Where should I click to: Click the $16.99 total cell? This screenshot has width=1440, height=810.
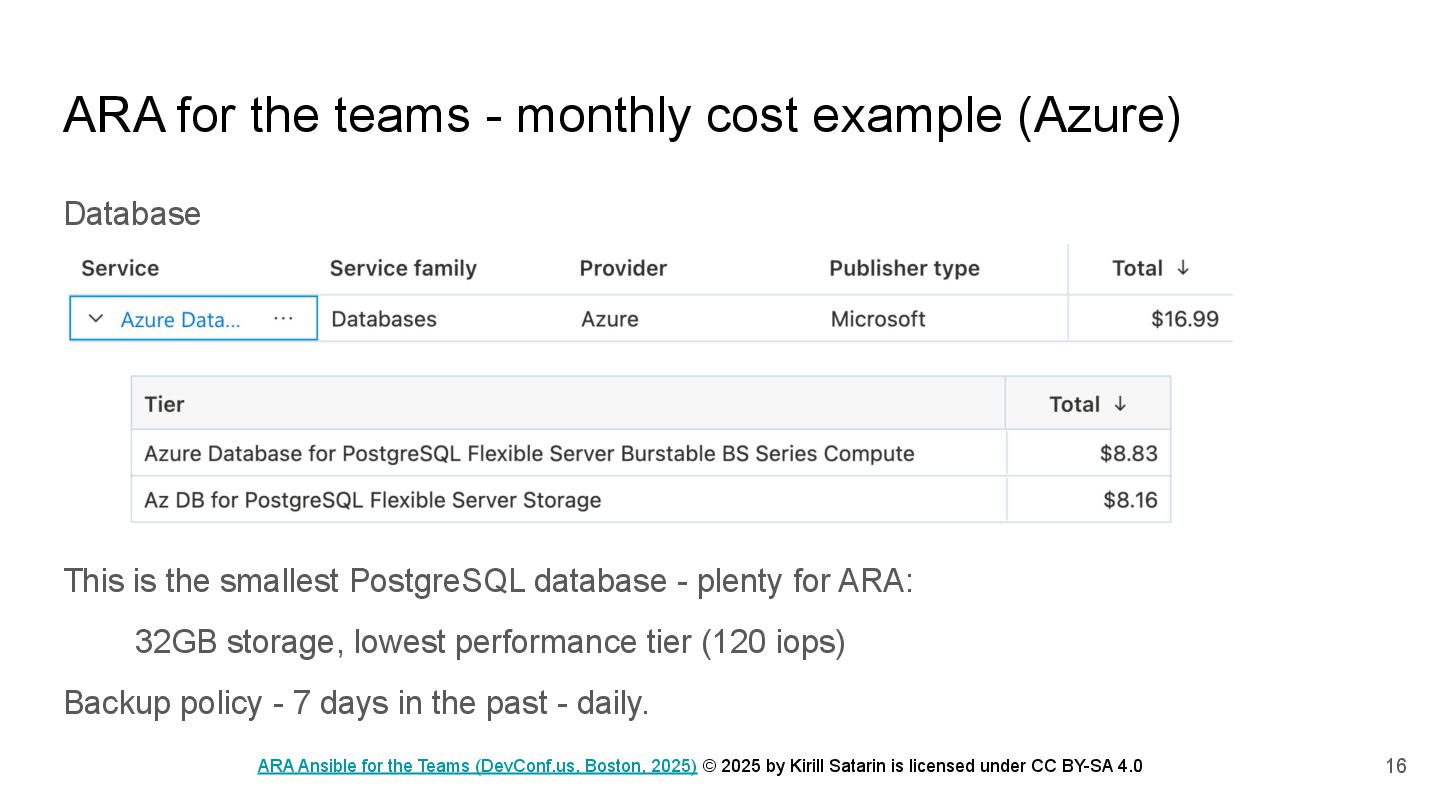click(x=1184, y=319)
